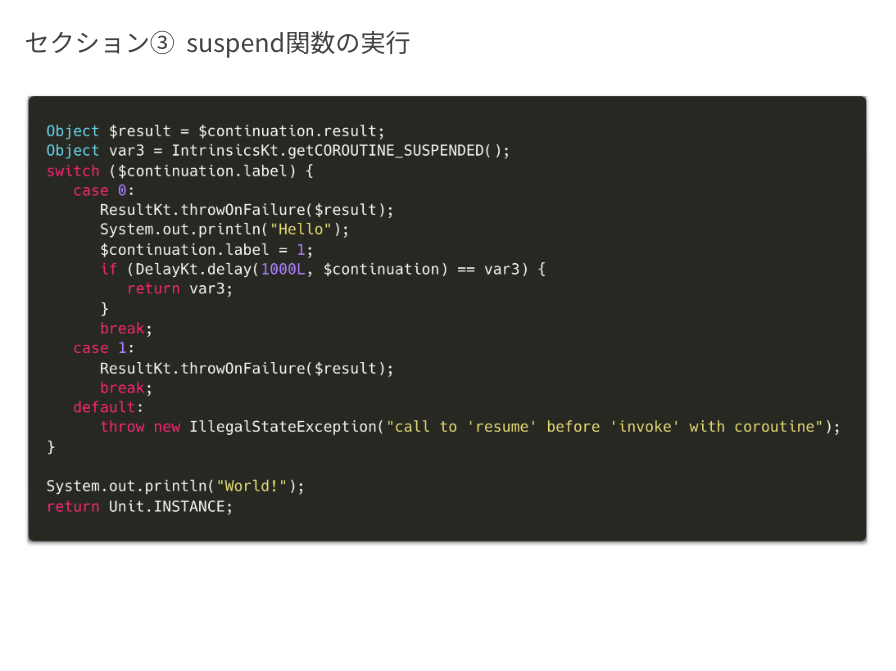Click the first 'ResultKt.throwOnFailure($result)' line
The image size is (896, 671).
[247, 210]
